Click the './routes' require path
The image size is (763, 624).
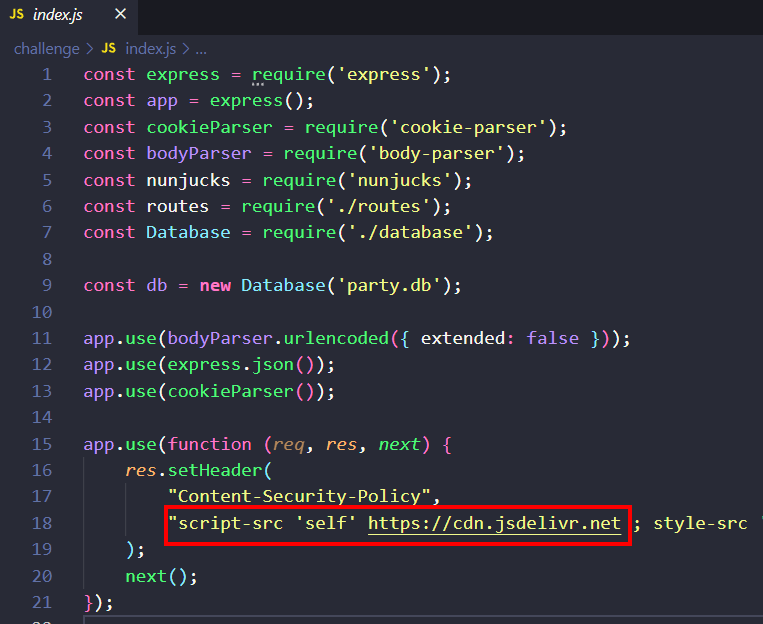[x=383, y=206]
